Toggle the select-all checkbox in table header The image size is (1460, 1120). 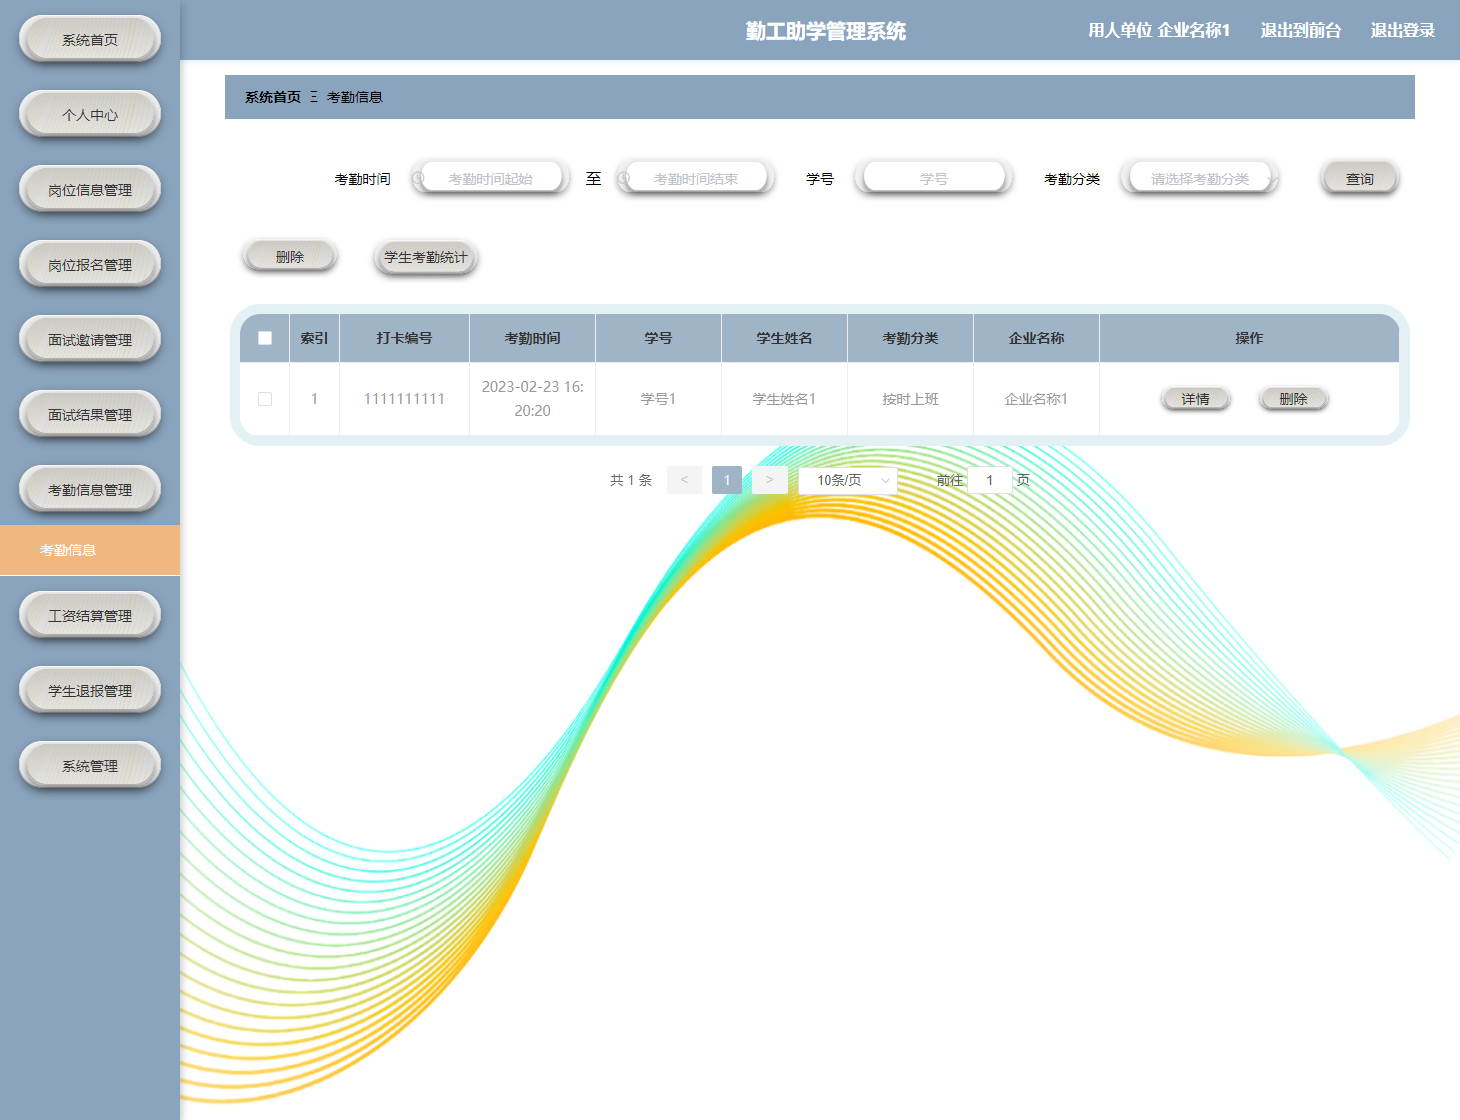tap(265, 338)
